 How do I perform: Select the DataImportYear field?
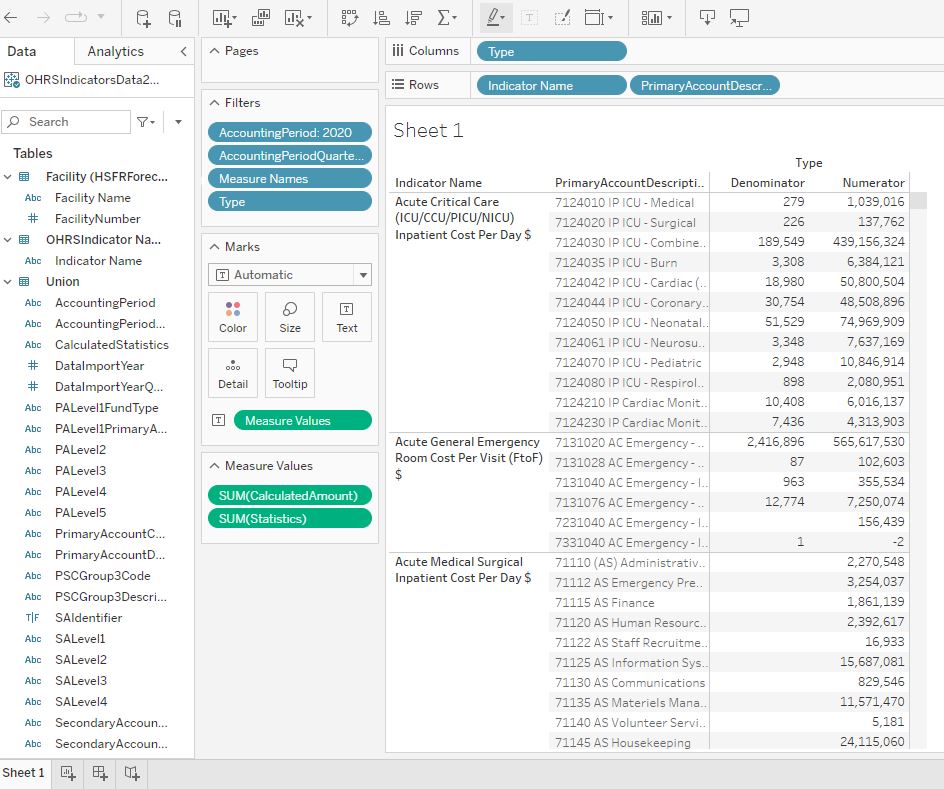(x=99, y=366)
